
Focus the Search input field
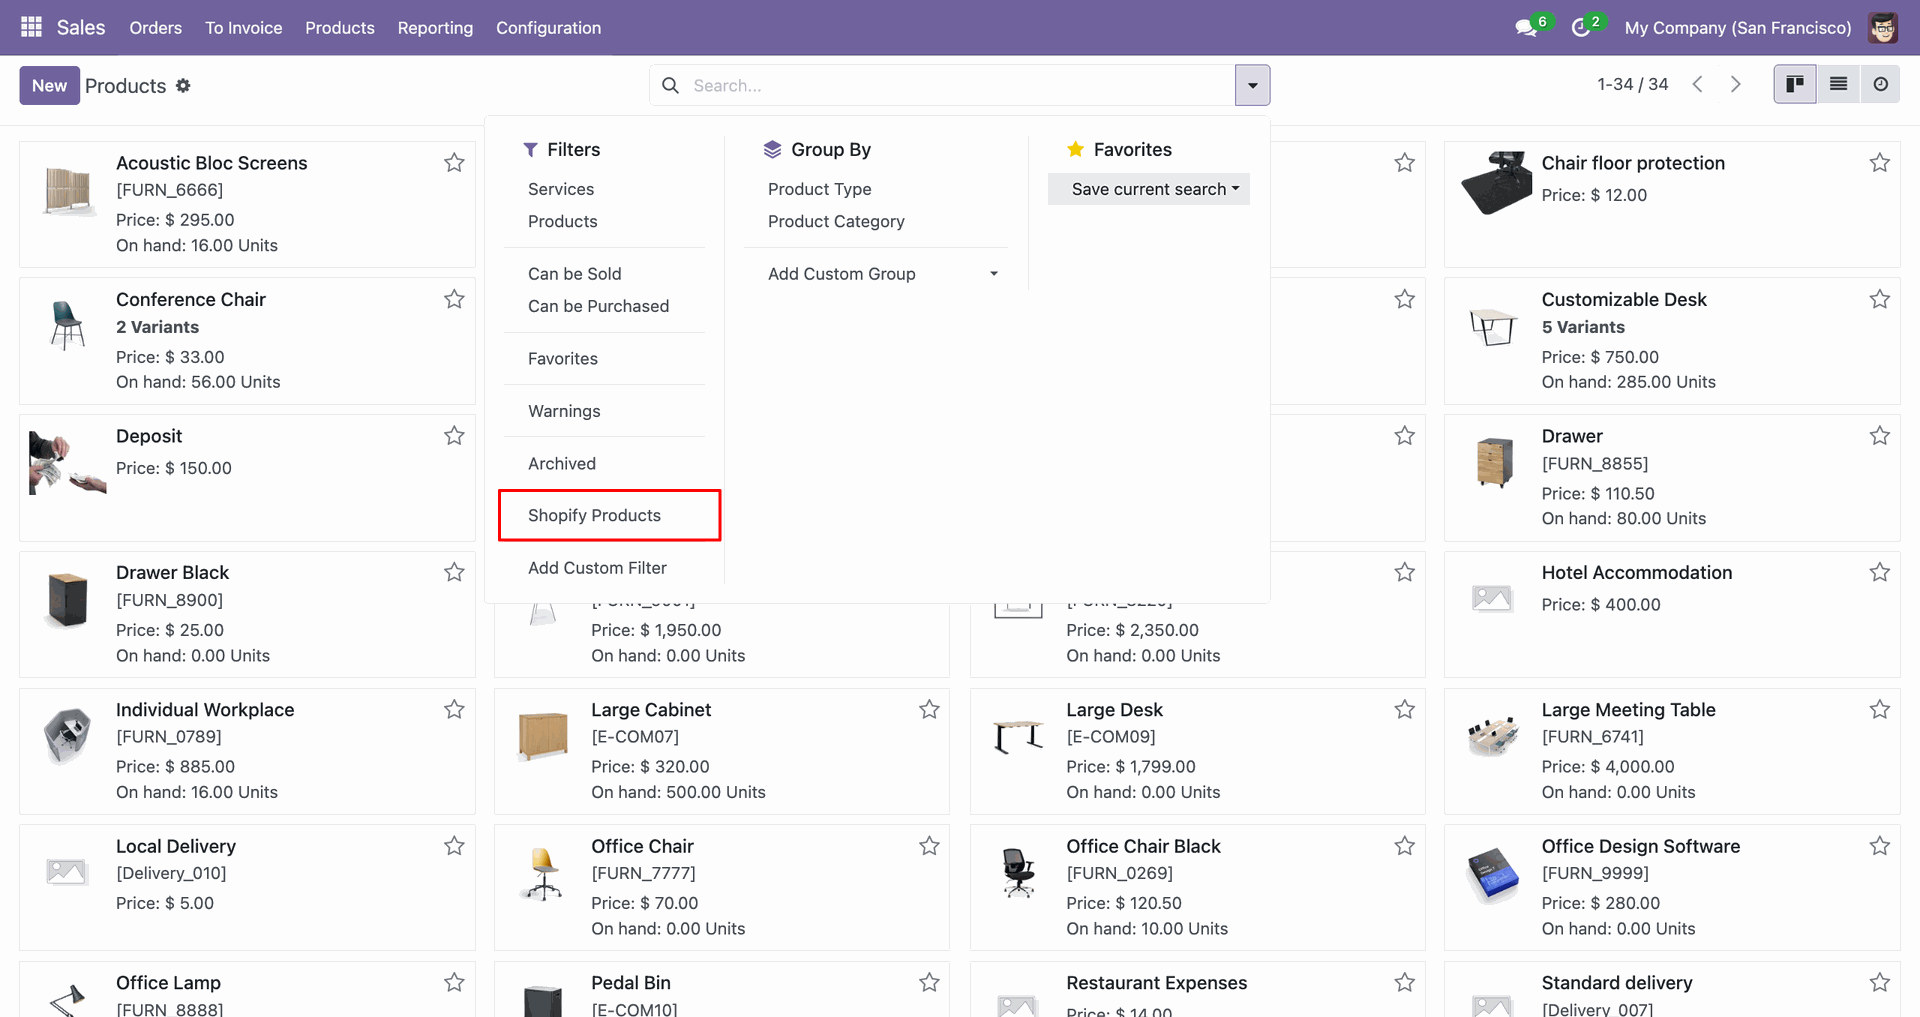[960, 86]
